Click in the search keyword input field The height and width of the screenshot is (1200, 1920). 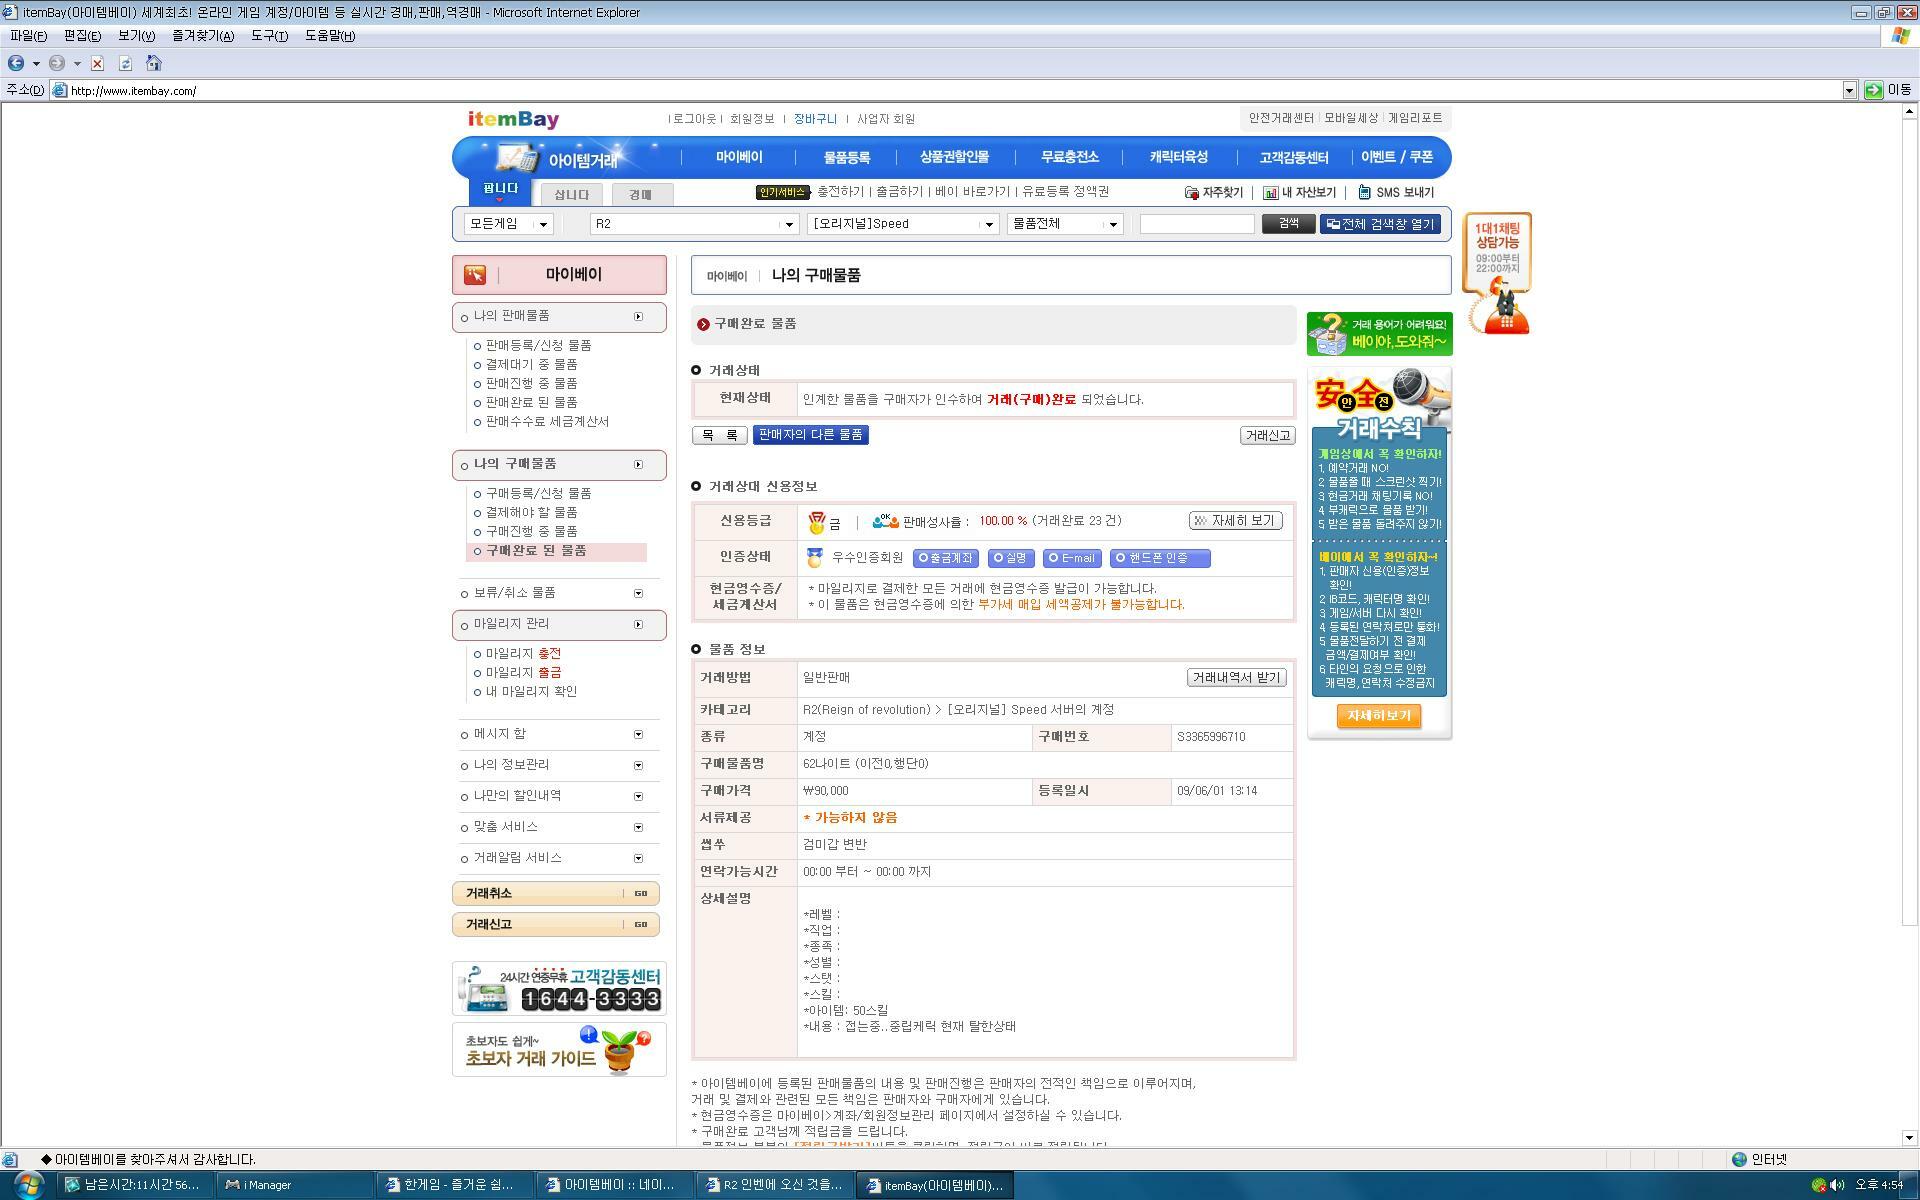click(1196, 224)
